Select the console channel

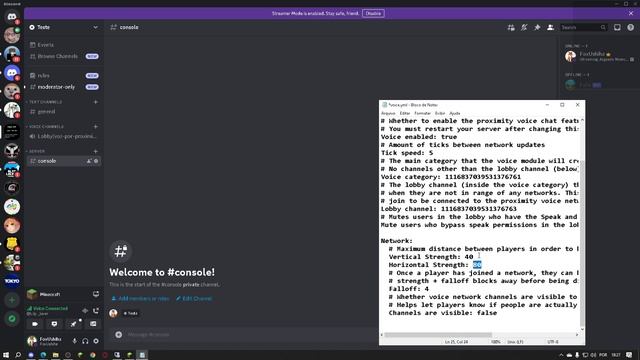[x=64, y=161]
